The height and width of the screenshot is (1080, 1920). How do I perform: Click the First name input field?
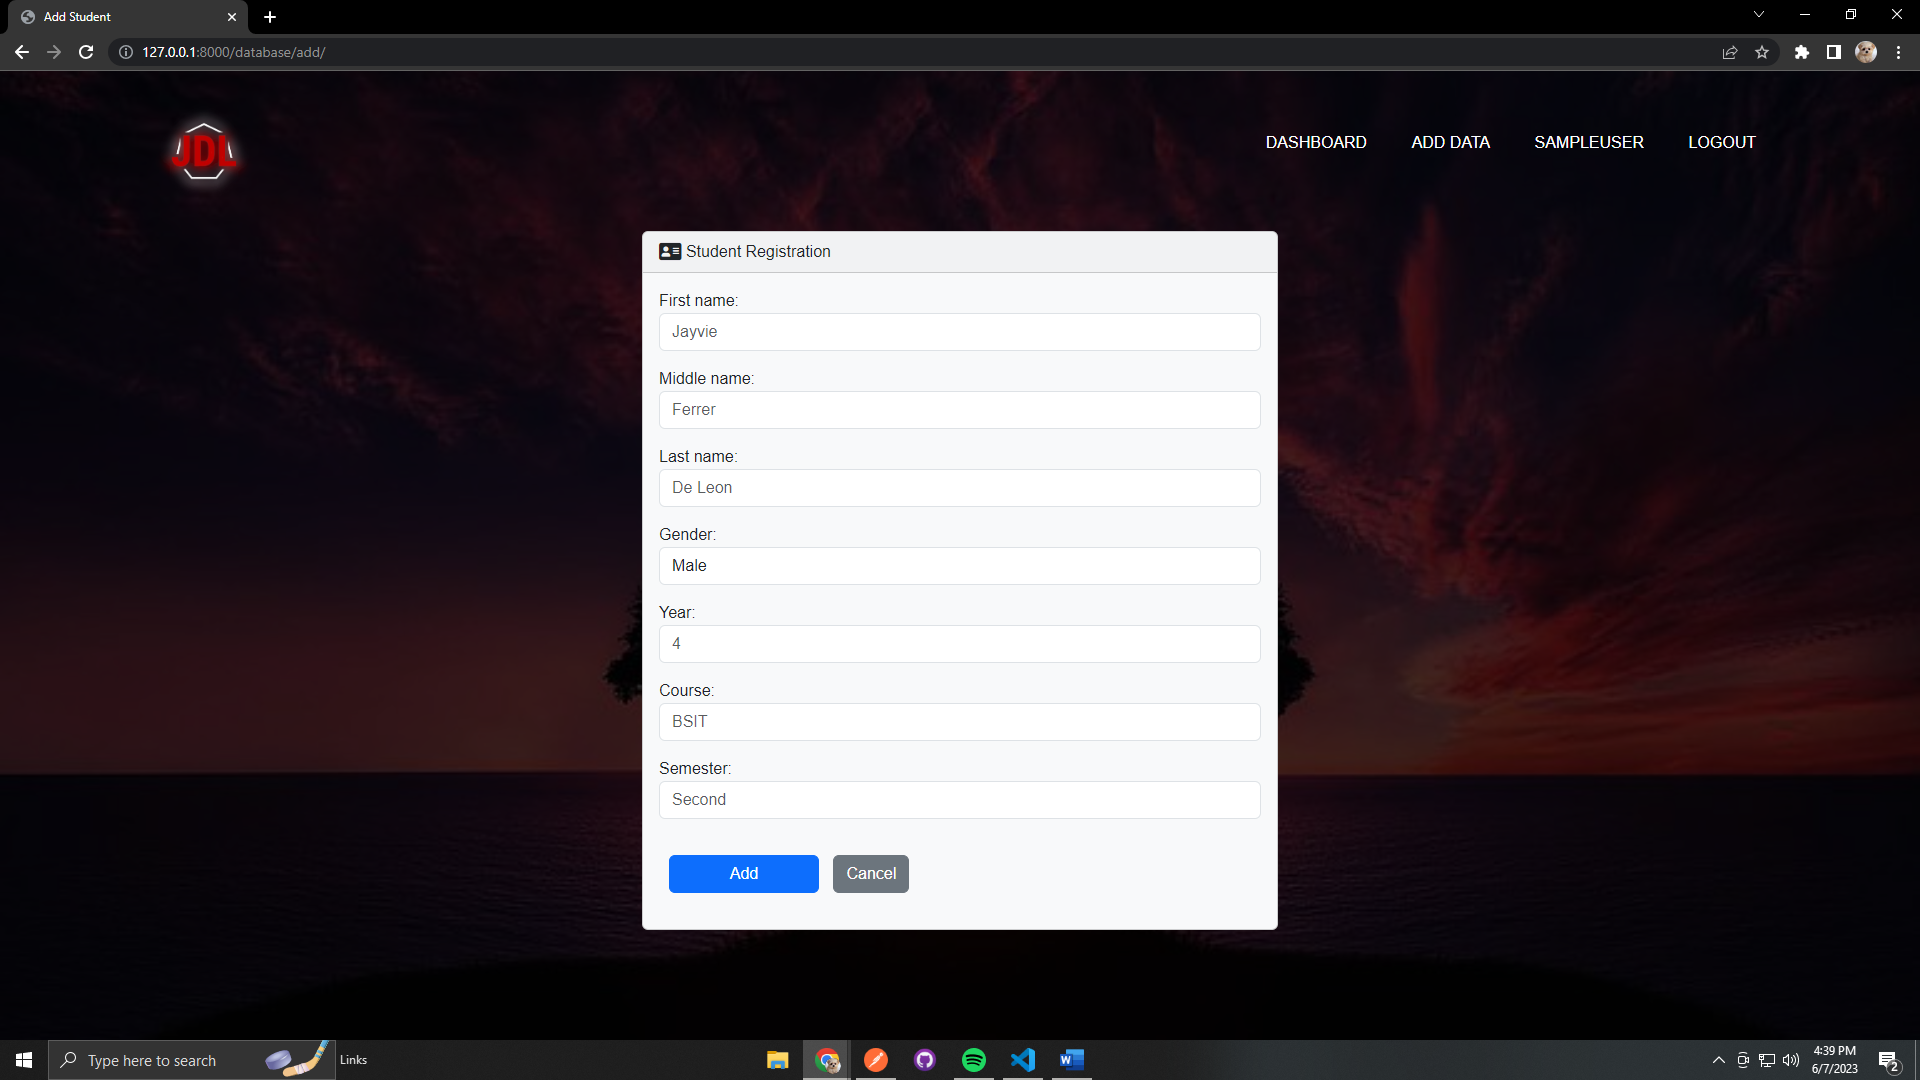pyautogui.click(x=959, y=332)
